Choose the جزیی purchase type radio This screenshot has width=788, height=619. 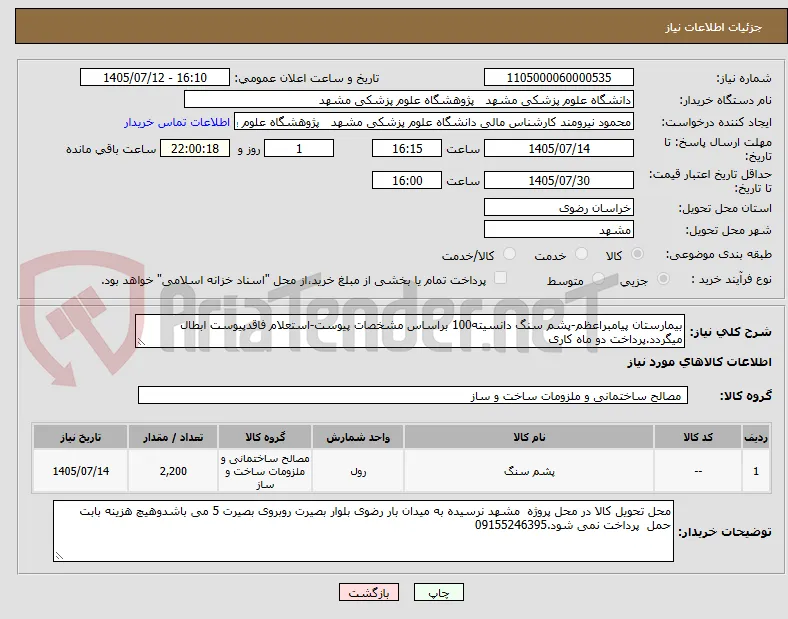(663, 278)
